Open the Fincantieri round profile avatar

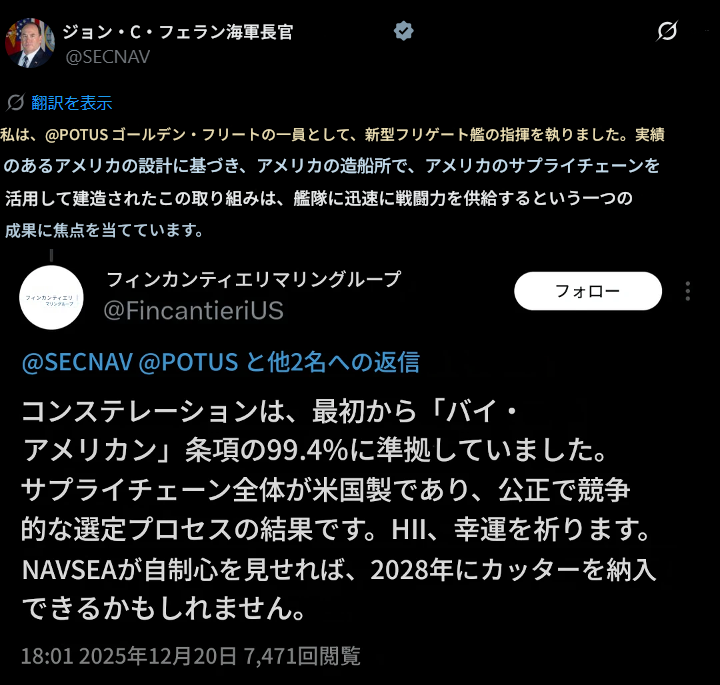[x=51, y=298]
